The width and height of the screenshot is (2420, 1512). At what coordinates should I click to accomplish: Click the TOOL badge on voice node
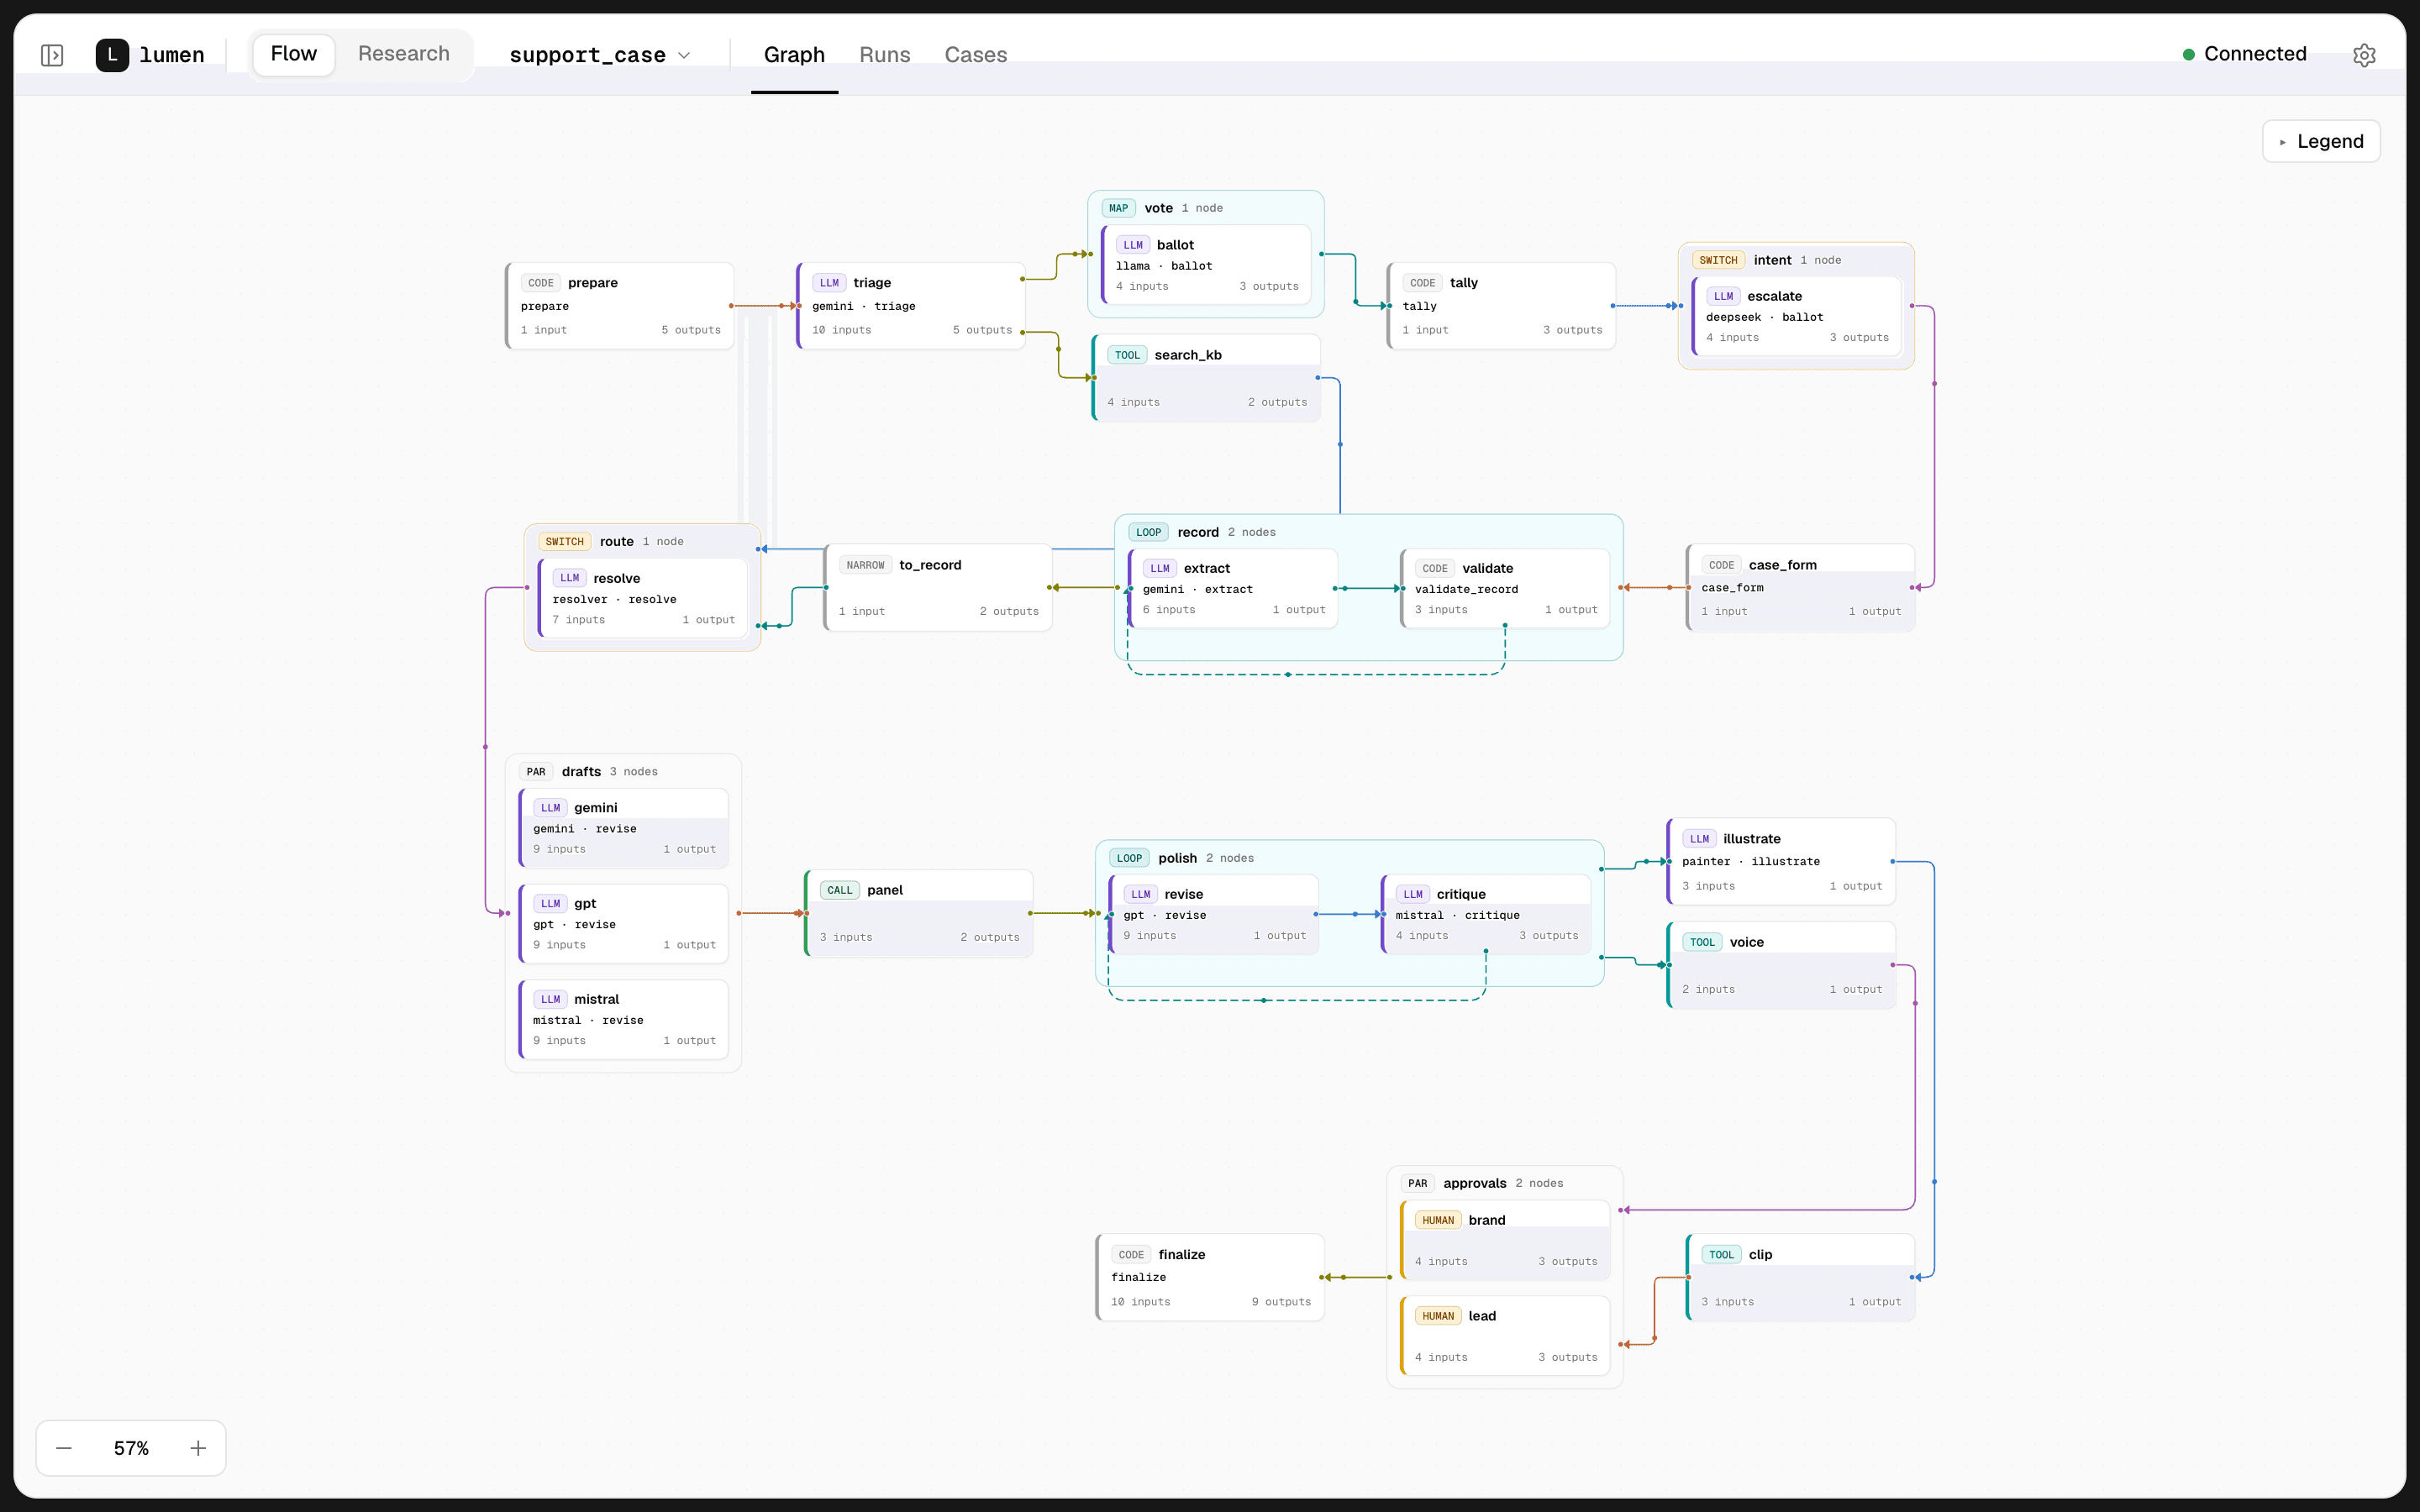point(1702,942)
